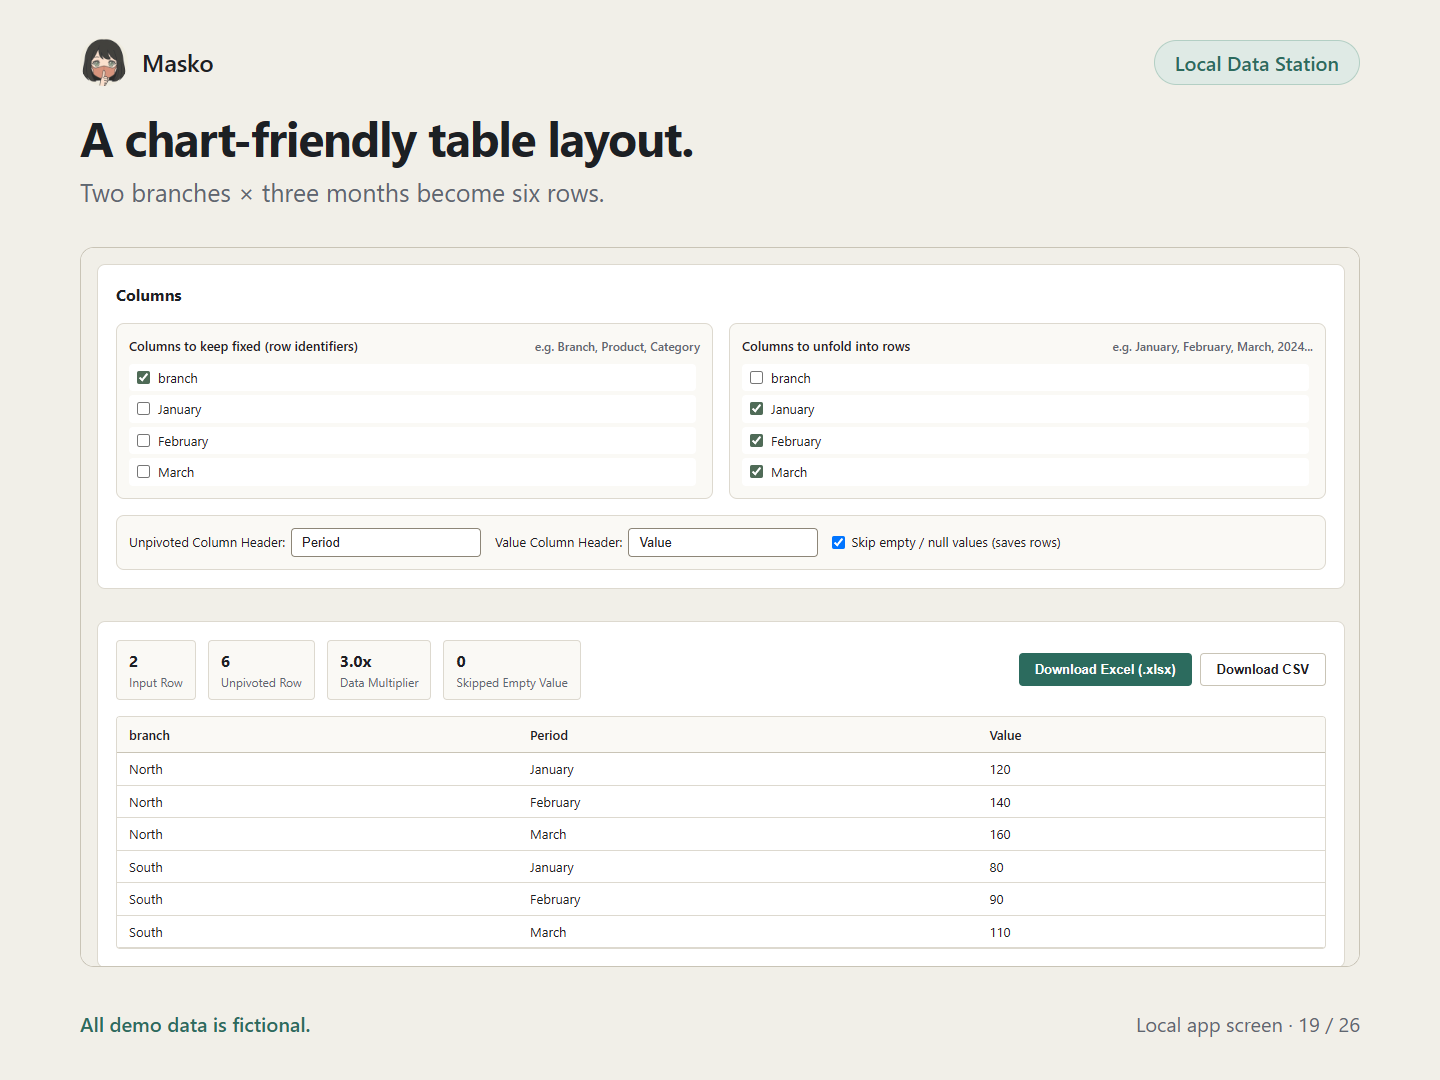Toggle Skip empty / null values checkbox
Viewport: 1440px width, 1080px height.
point(839,543)
